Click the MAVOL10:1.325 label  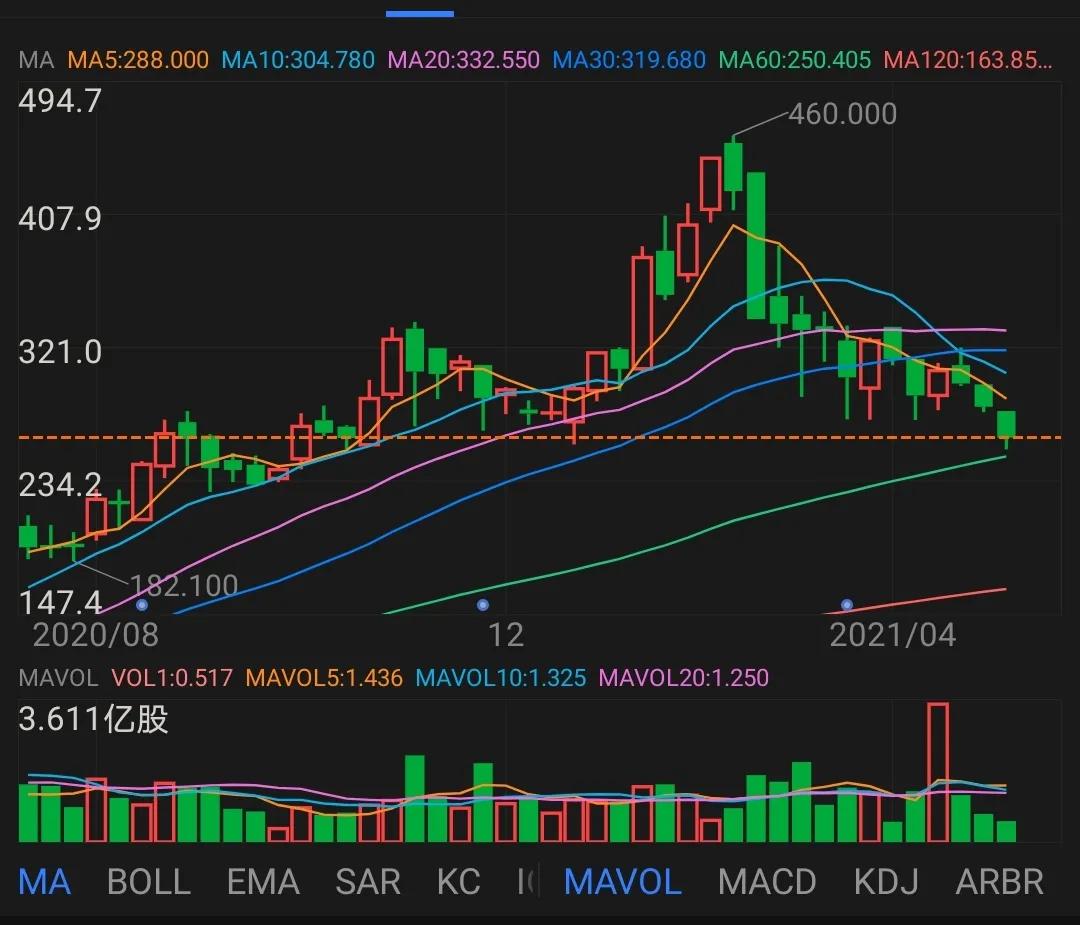(x=501, y=678)
